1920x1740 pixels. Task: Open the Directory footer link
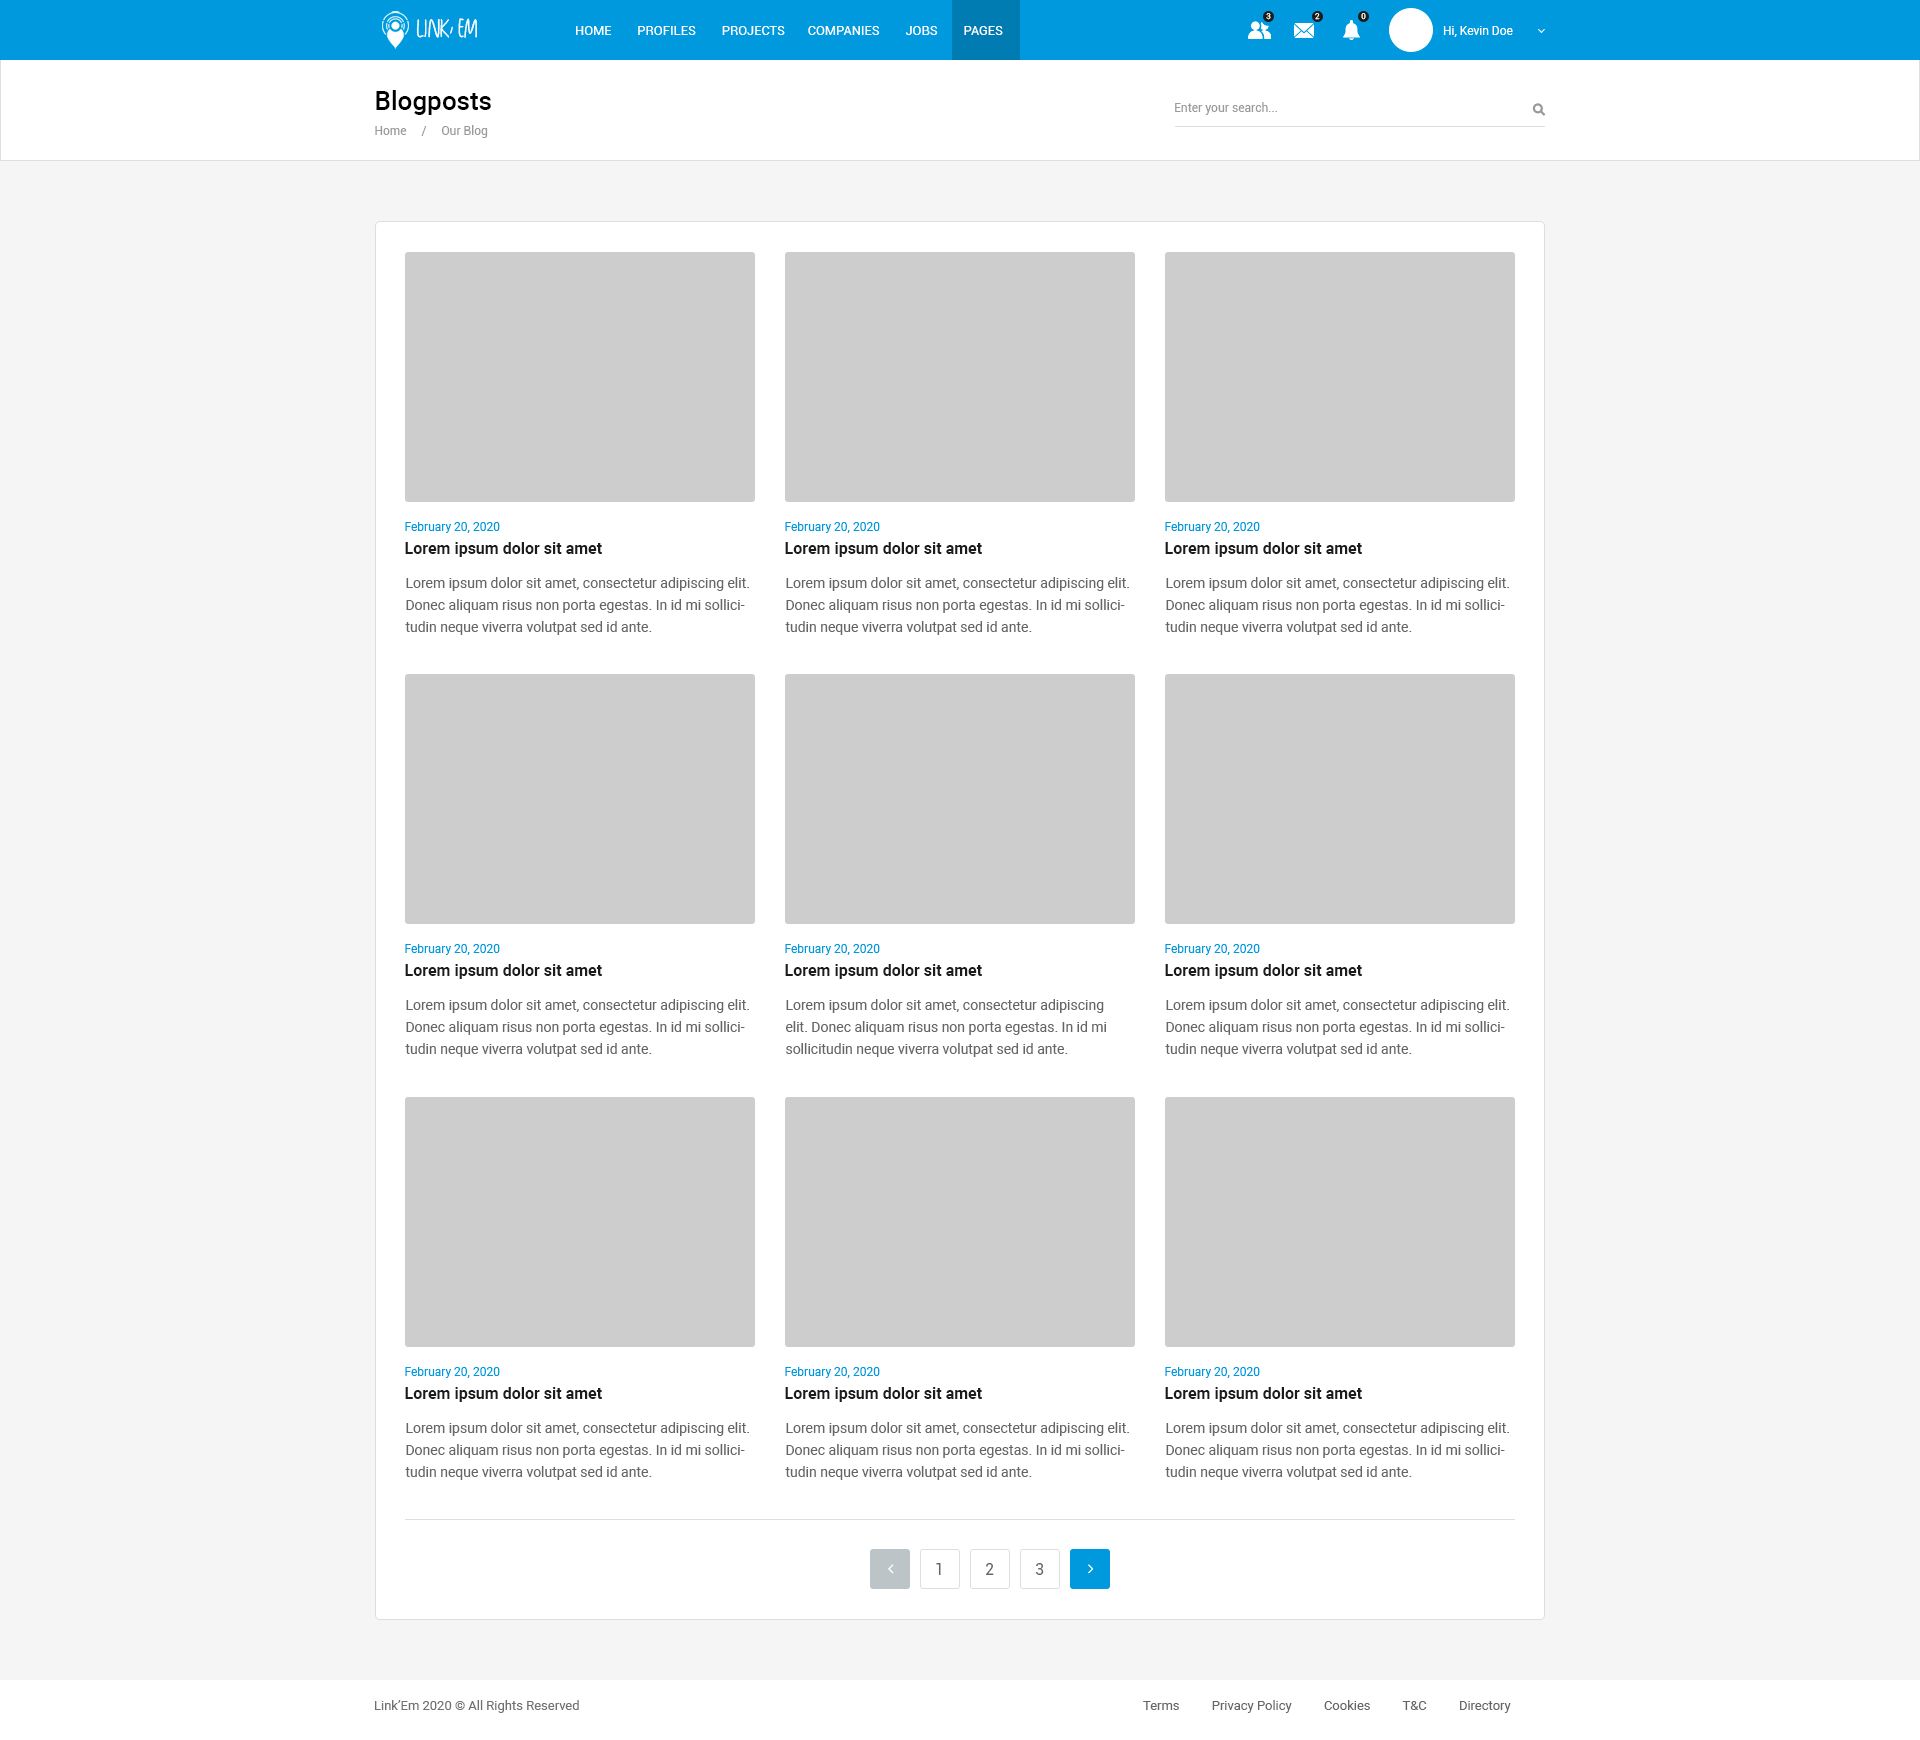click(x=1484, y=1705)
